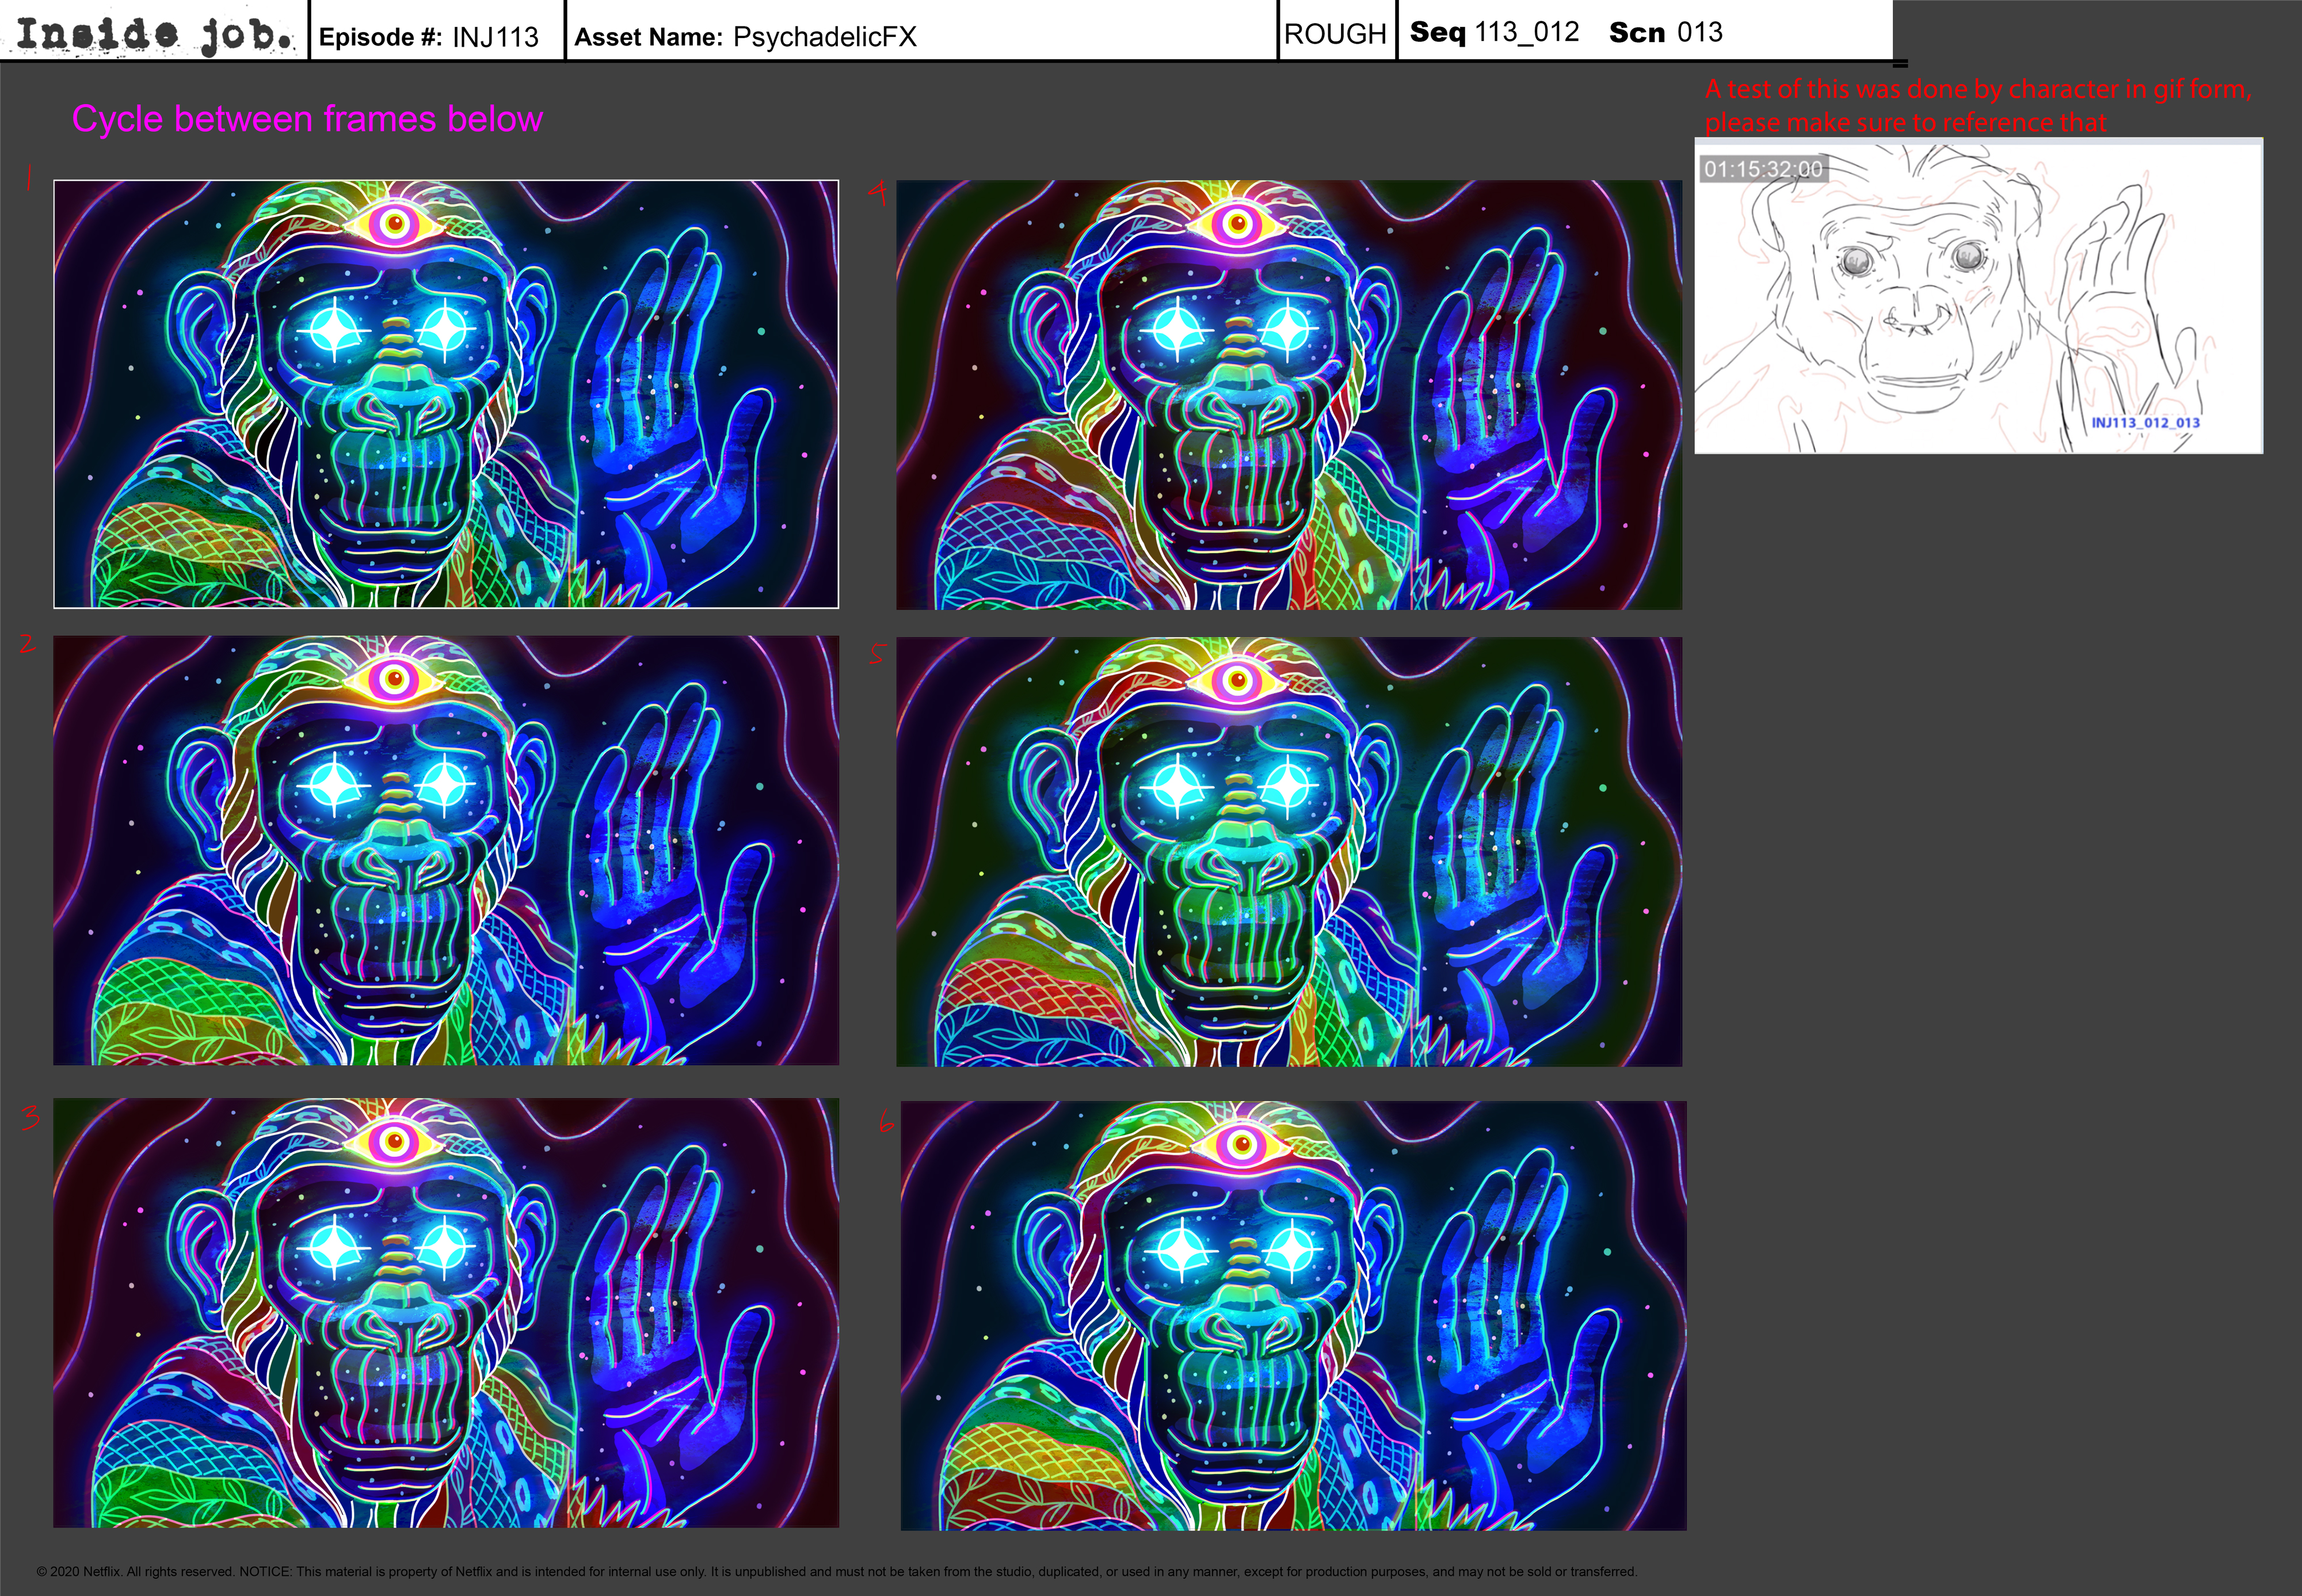This screenshot has height=1596, width=2302.
Task: Click psychedelic chimp frame 2 thumbnail
Action: (x=446, y=850)
